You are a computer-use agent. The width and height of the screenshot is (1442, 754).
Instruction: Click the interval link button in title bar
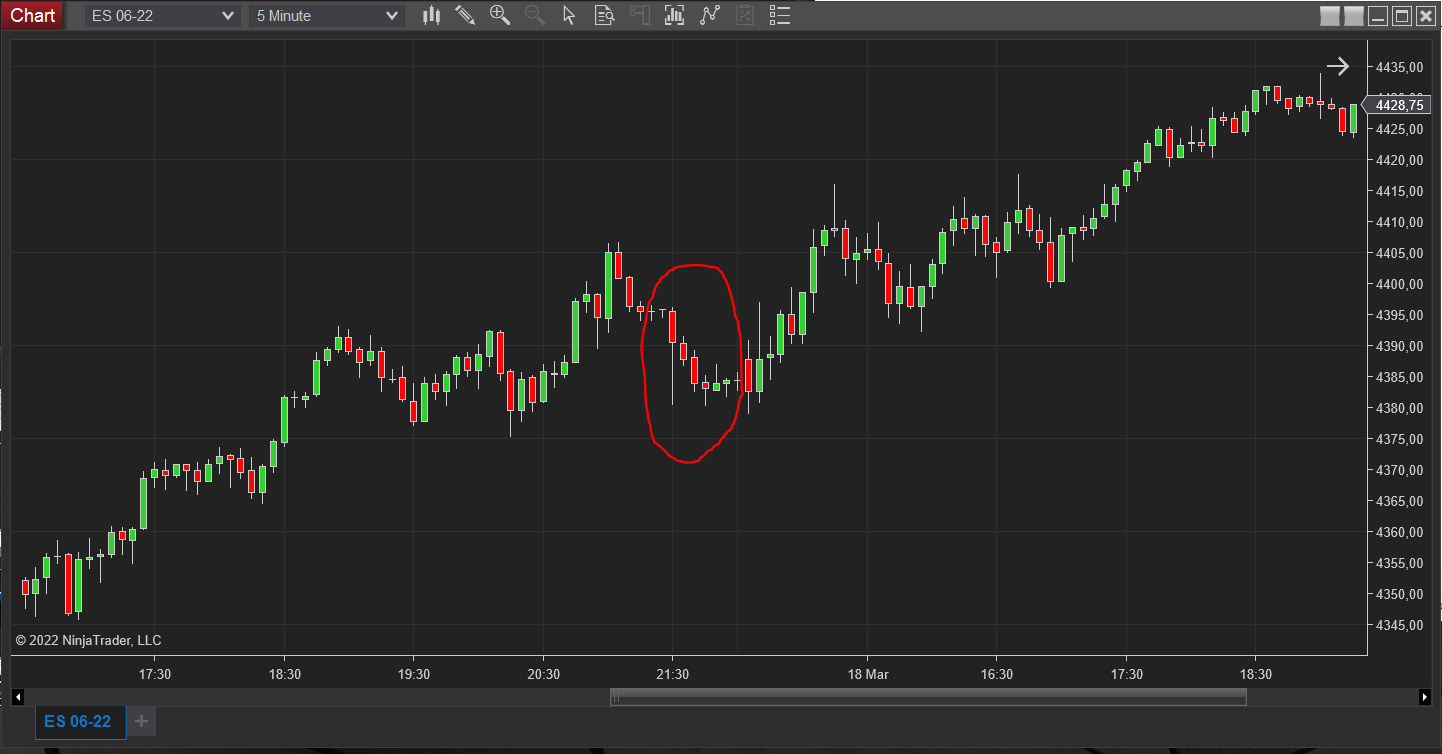tap(1353, 16)
